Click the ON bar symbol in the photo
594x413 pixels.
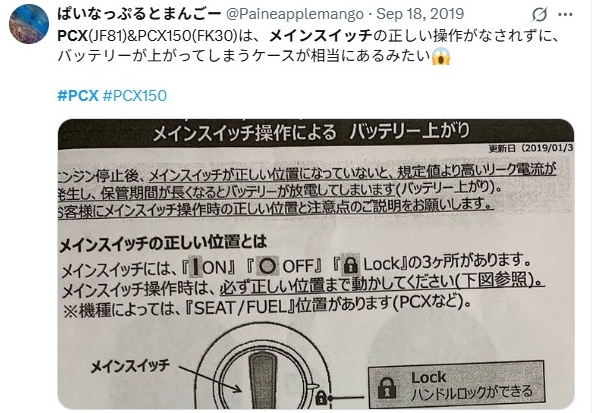pos(195,266)
